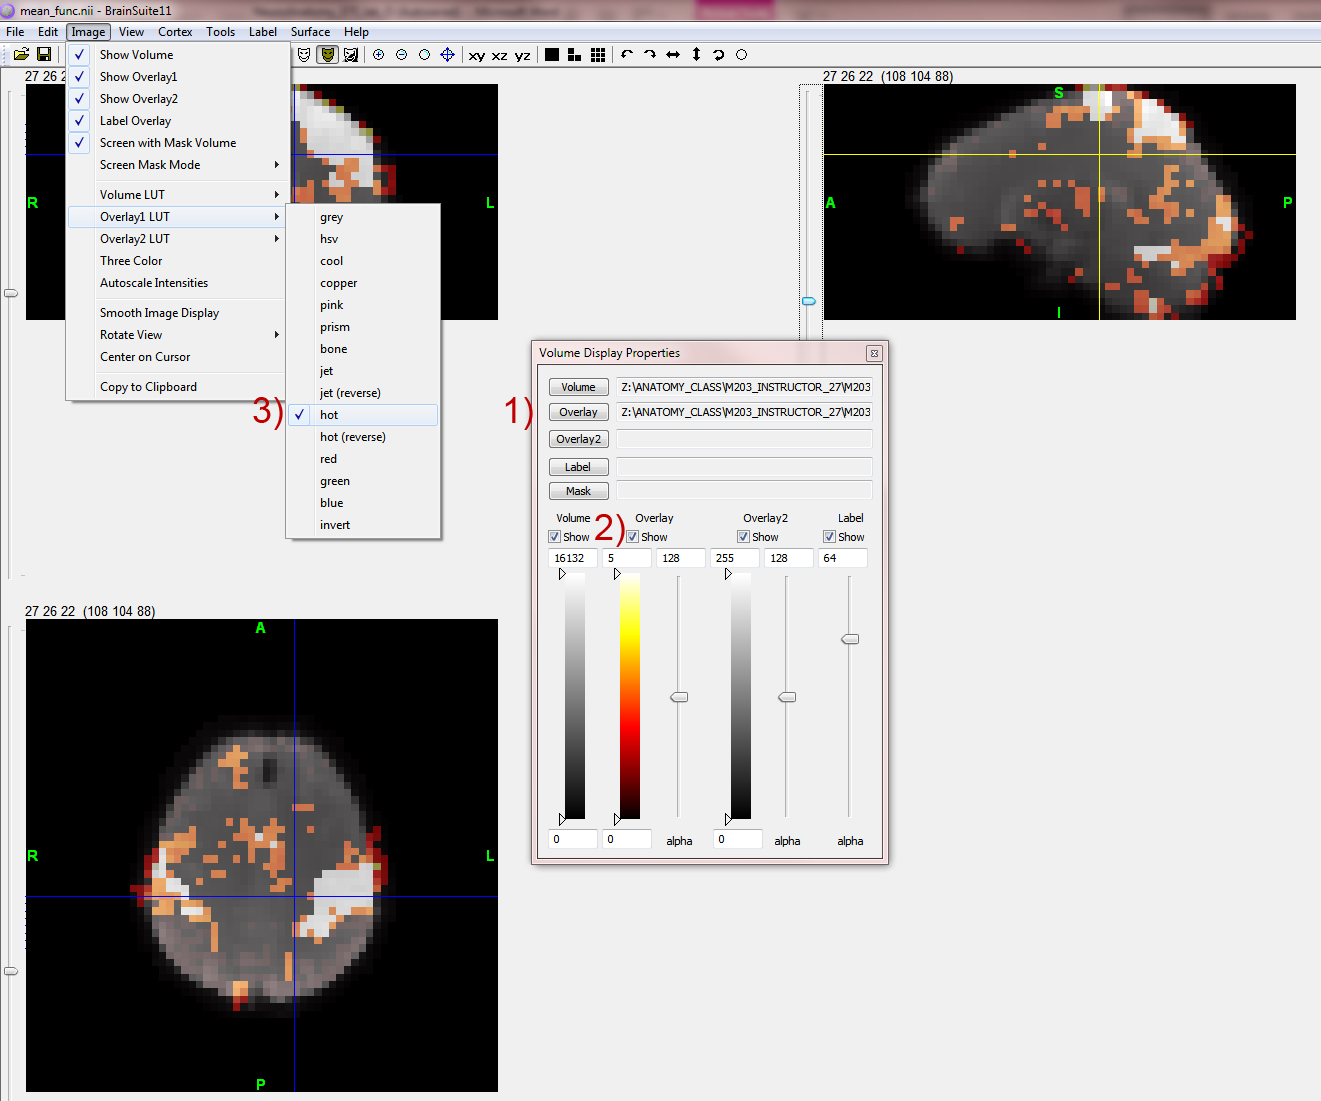Screen dimensions: 1321x1101
Task: Click the hot colormap gradient bar
Action: coord(629,697)
